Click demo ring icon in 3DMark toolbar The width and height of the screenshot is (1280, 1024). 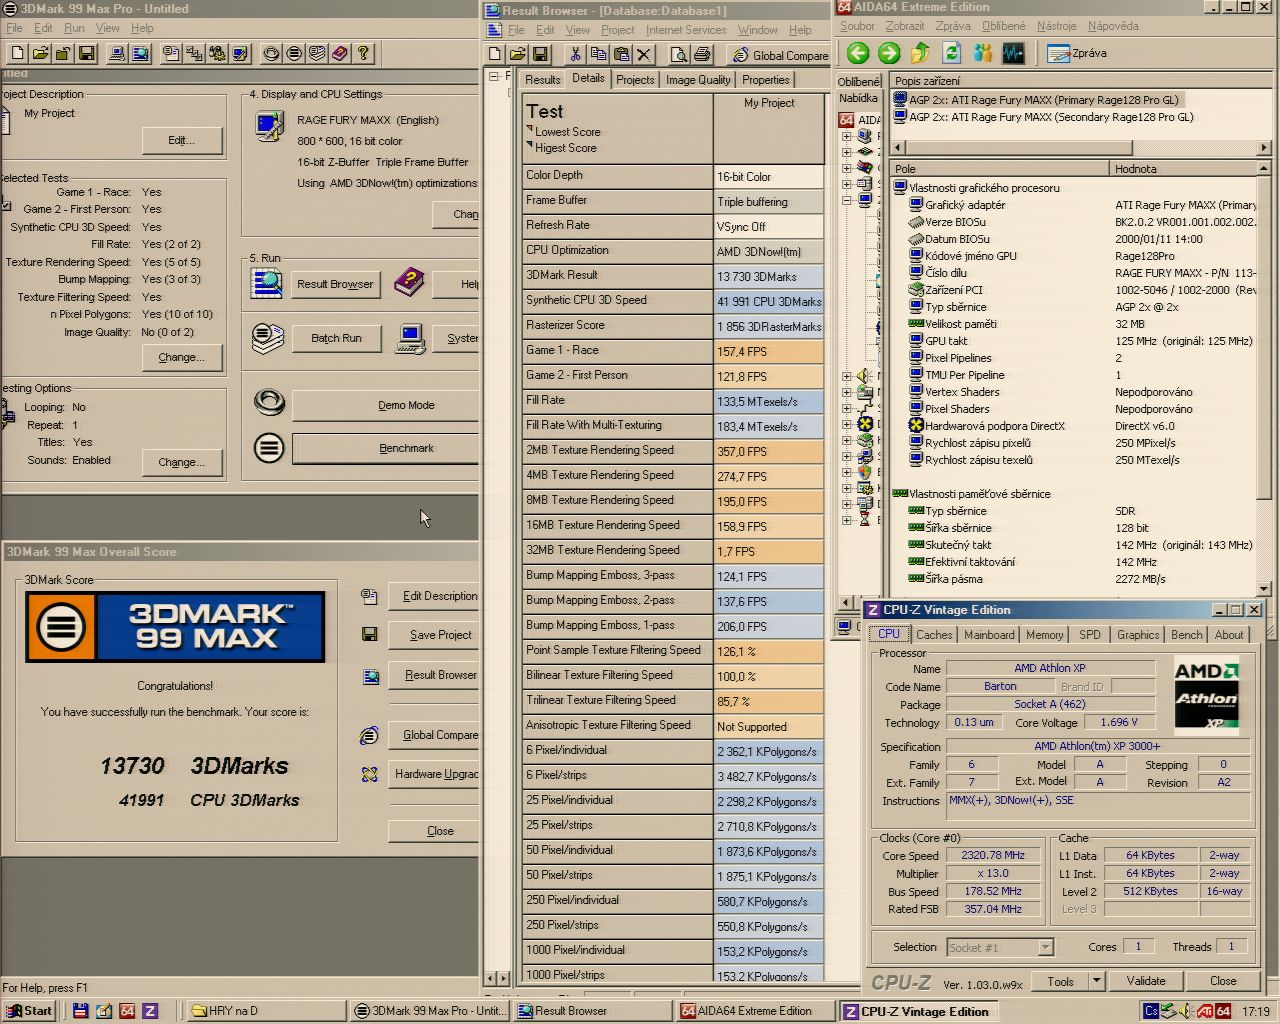coord(271,53)
